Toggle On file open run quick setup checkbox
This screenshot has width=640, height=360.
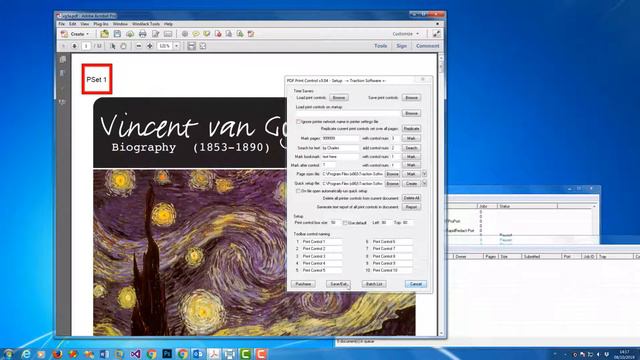pyautogui.click(x=298, y=191)
